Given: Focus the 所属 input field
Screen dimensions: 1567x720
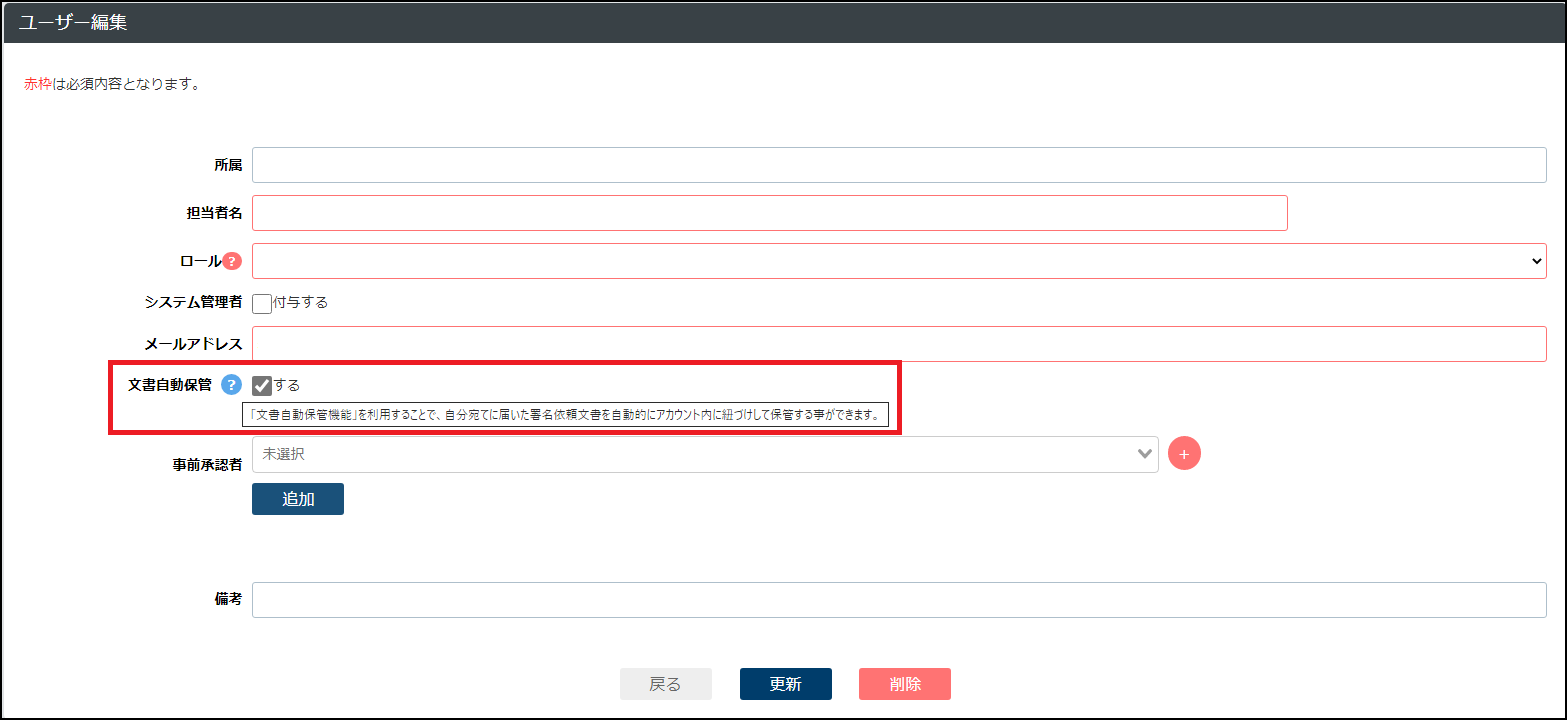Looking at the screenshot, I should click(898, 165).
